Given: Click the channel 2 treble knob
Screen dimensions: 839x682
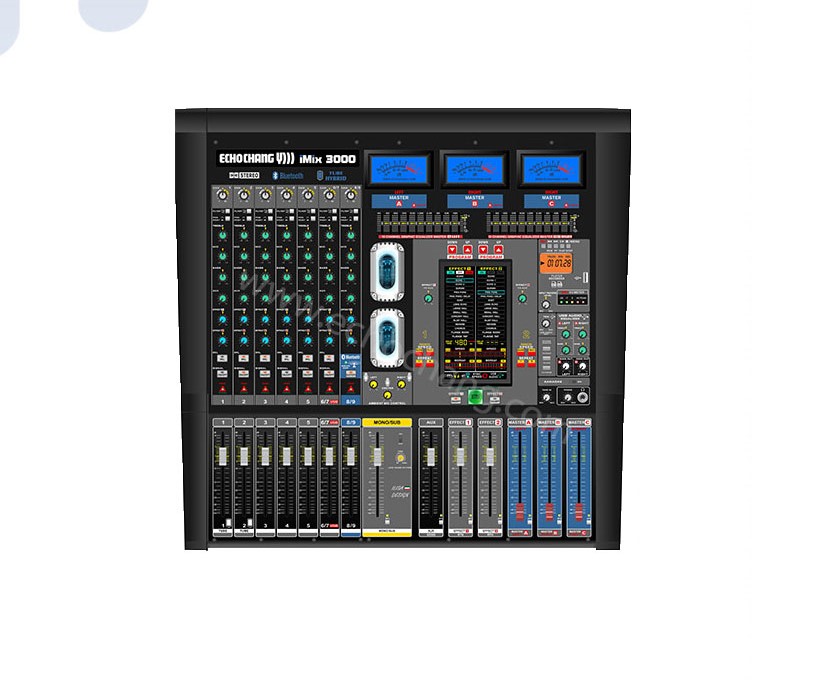Looking at the screenshot, I should click(244, 235).
